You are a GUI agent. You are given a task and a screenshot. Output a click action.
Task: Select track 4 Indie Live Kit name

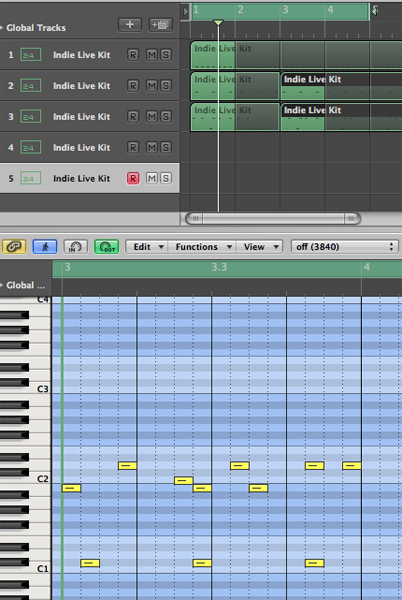pos(81,147)
